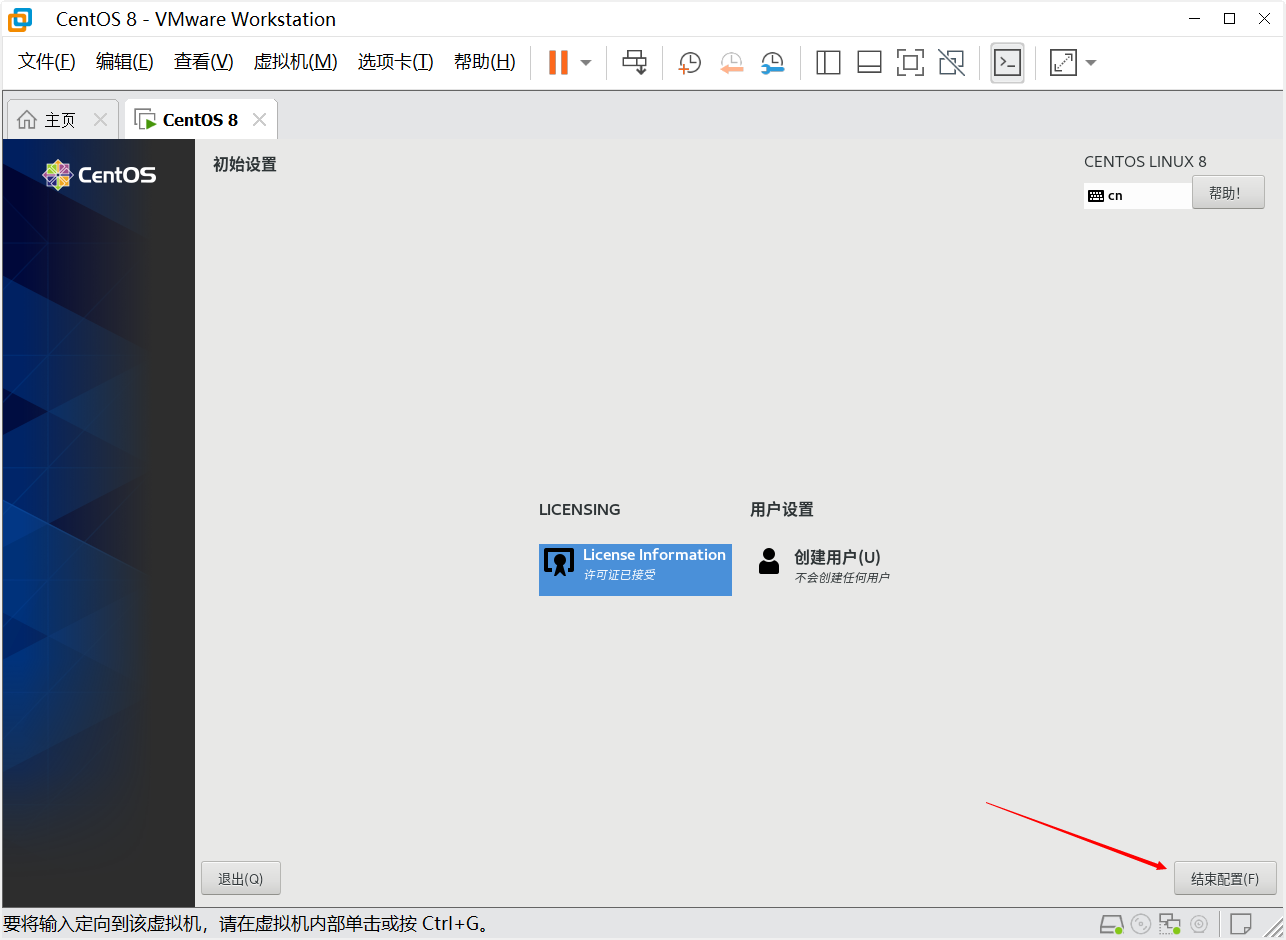
Task: Close the 主页 tab
Action: pos(100,120)
